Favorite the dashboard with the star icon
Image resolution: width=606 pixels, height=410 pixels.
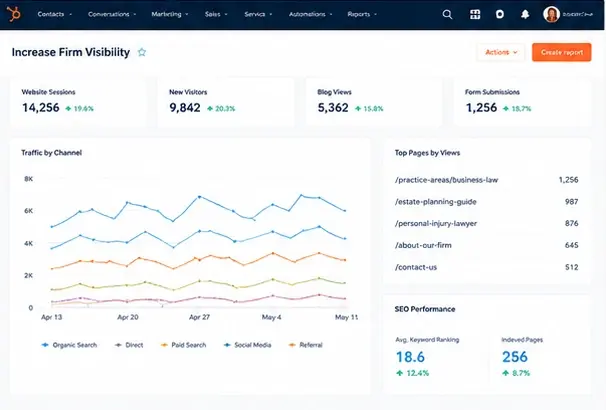coord(142,52)
